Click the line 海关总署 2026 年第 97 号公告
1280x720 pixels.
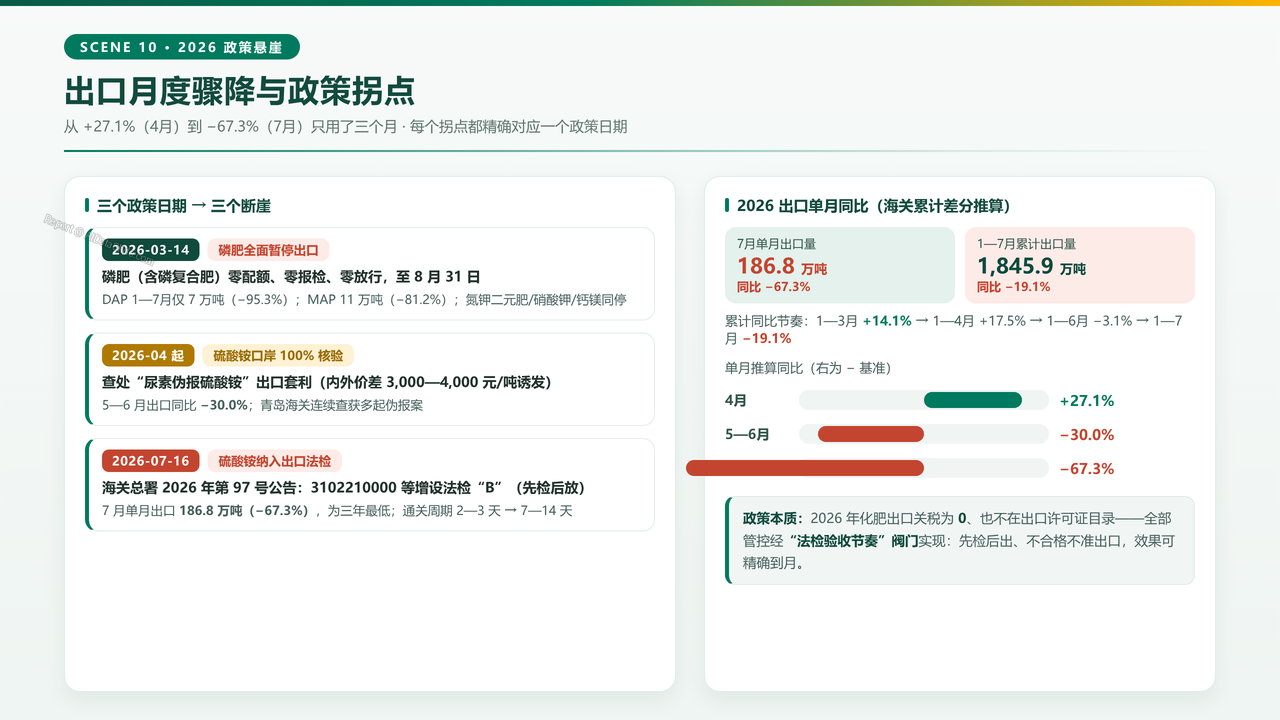click(343, 487)
